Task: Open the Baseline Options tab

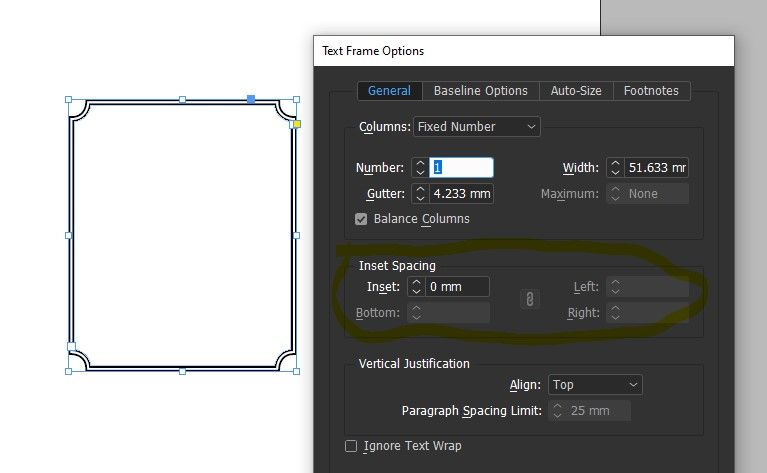Action: pyautogui.click(x=480, y=91)
